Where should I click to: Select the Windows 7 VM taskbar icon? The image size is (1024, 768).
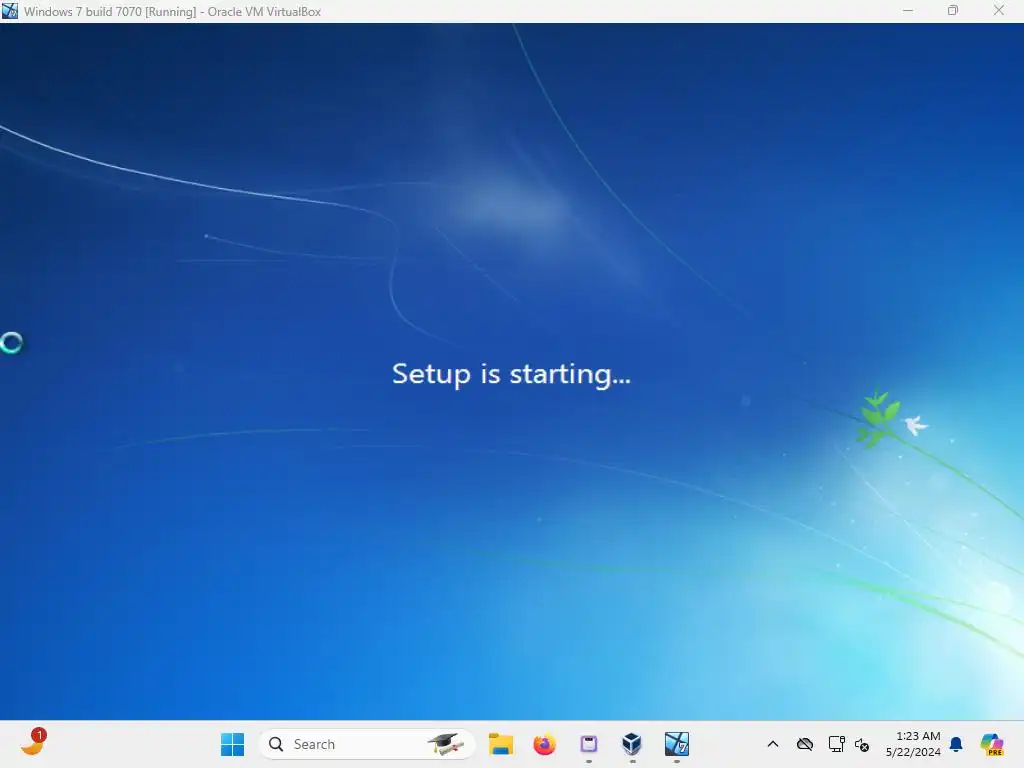click(x=677, y=744)
